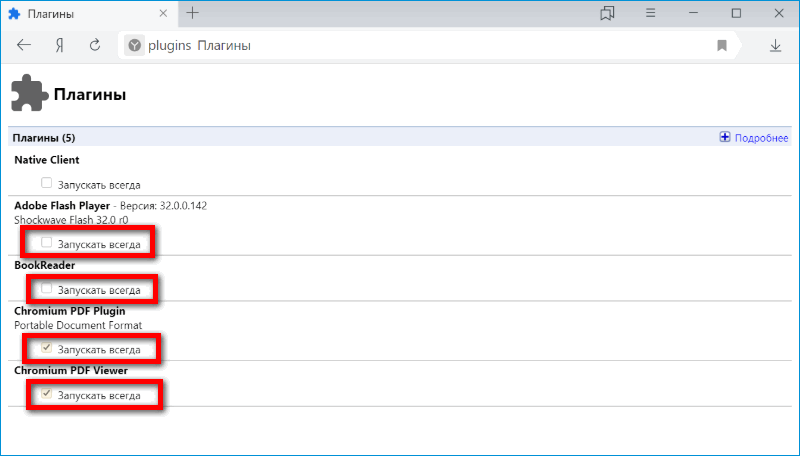This screenshot has height=456, width=800.
Task: Bookmark this page using address bar flag
Action: pos(721,45)
